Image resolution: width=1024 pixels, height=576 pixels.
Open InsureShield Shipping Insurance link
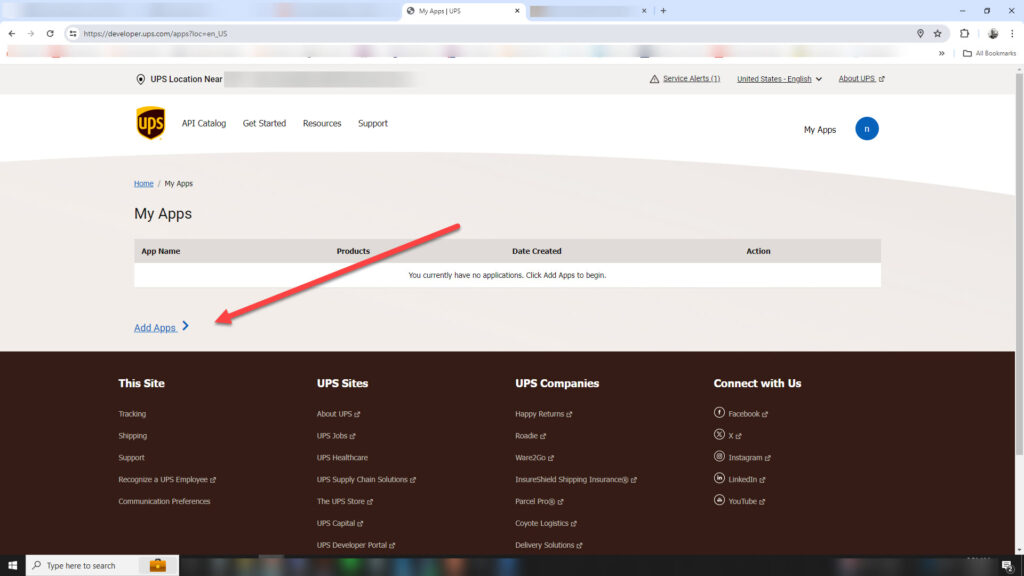click(x=575, y=479)
